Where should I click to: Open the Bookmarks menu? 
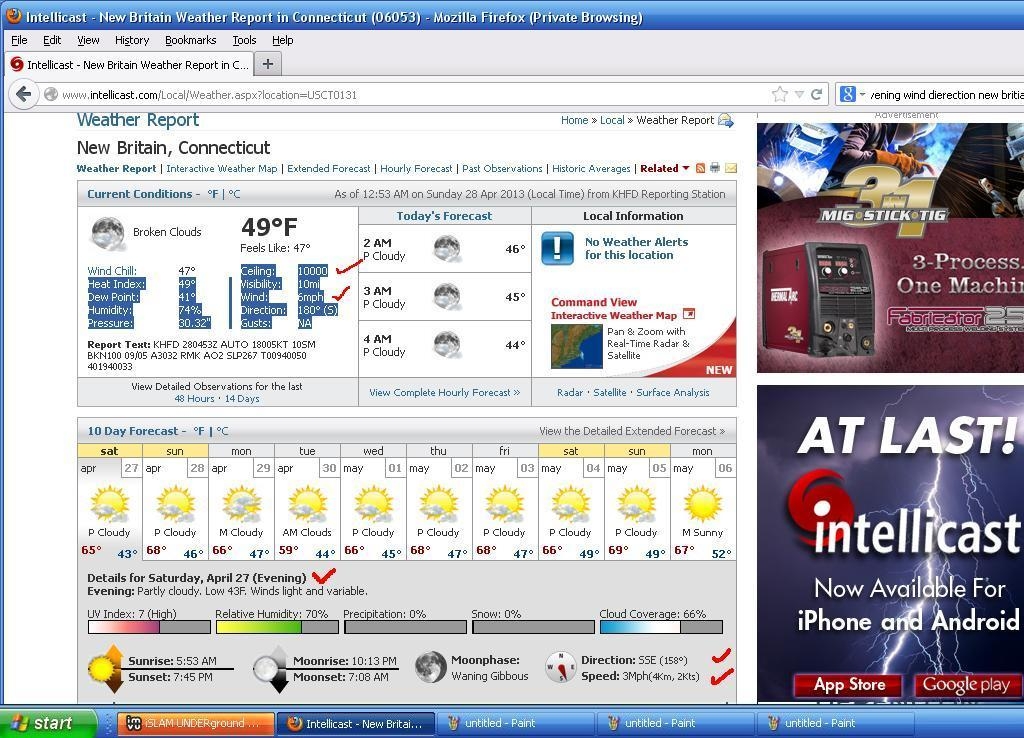point(190,40)
